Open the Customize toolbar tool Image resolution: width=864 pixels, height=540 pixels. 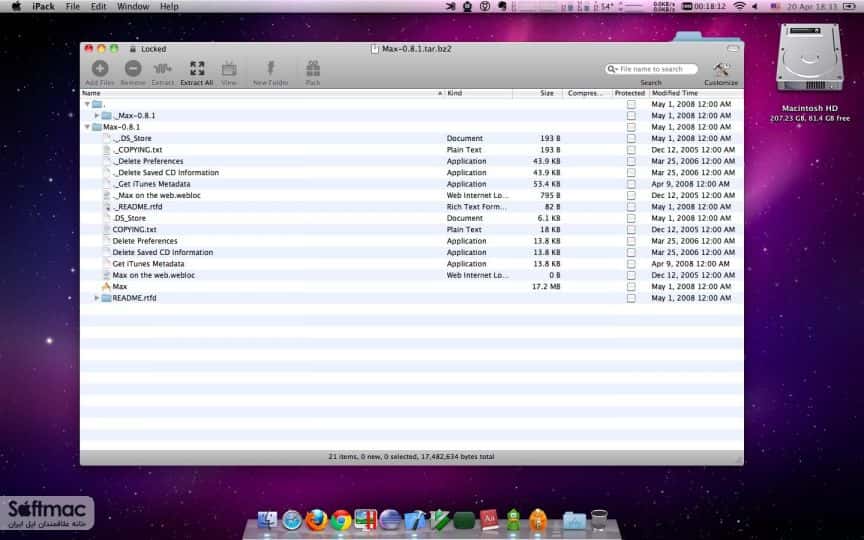(721, 69)
